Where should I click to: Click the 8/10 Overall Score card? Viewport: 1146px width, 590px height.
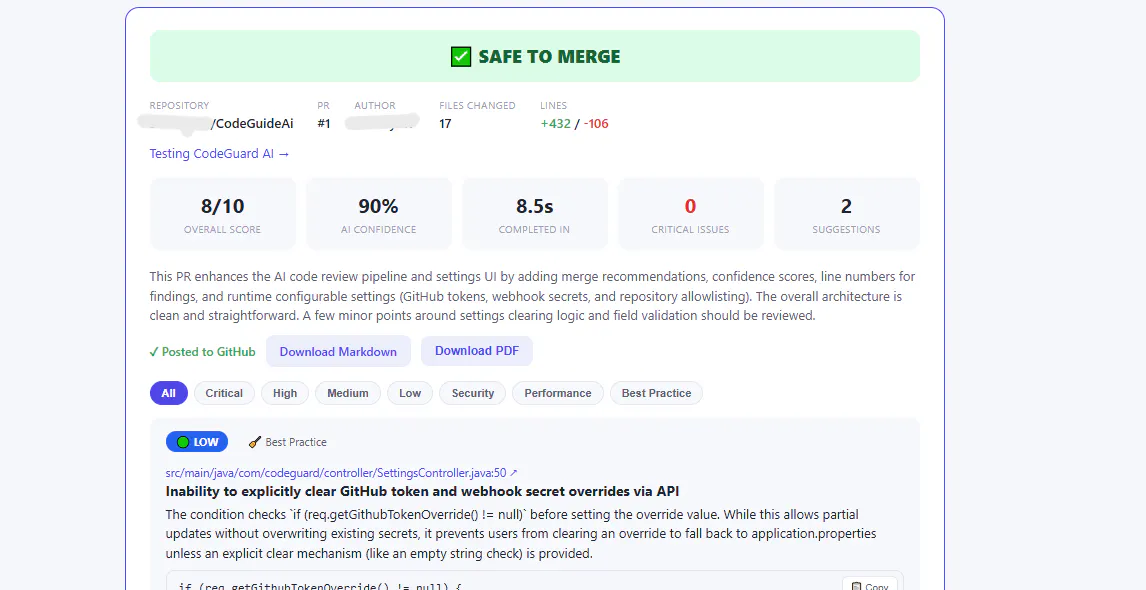click(x=223, y=214)
